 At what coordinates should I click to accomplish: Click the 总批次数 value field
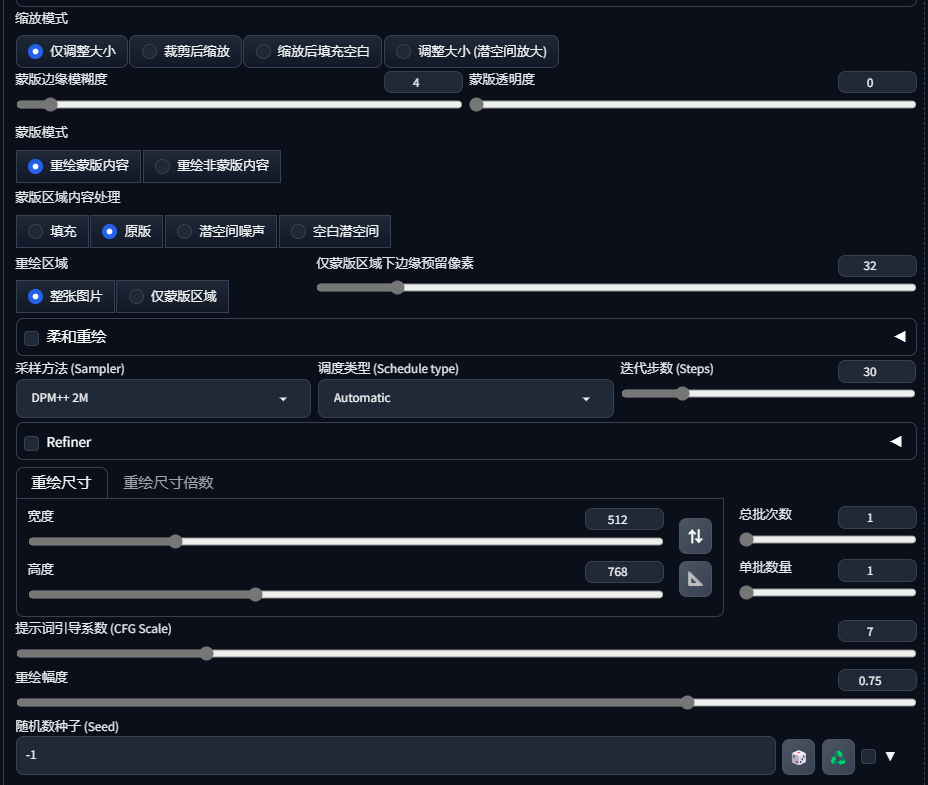tap(877, 517)
